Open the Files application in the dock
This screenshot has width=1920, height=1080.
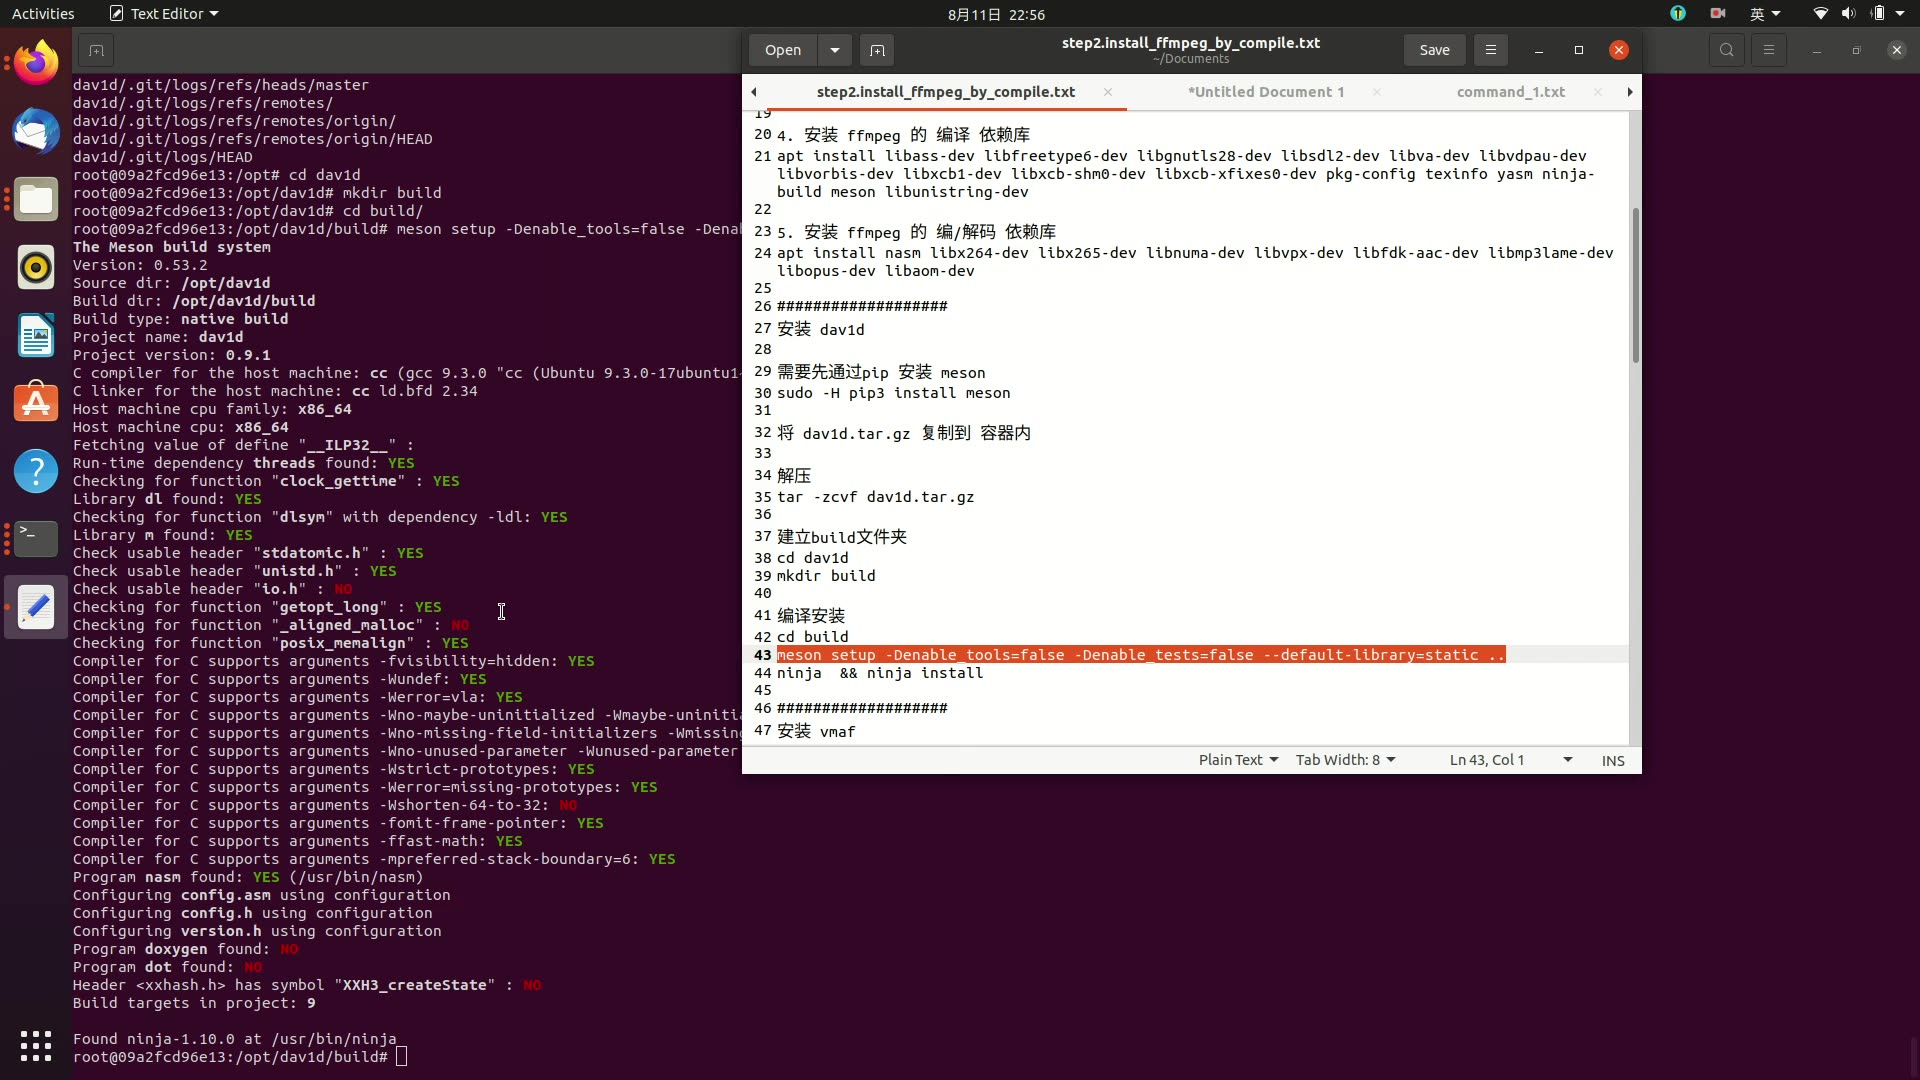pos(35,199)
